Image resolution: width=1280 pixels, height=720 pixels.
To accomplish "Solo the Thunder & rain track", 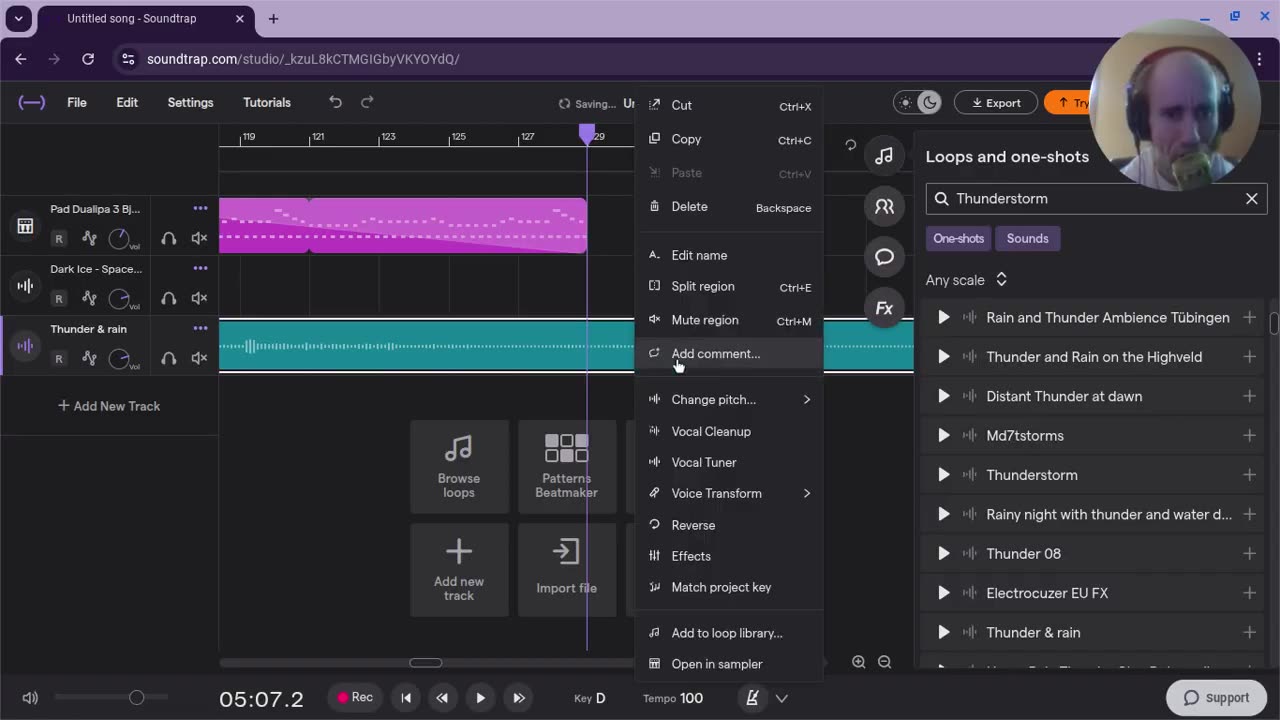I will pyautogui.click(x=169, y=358).
